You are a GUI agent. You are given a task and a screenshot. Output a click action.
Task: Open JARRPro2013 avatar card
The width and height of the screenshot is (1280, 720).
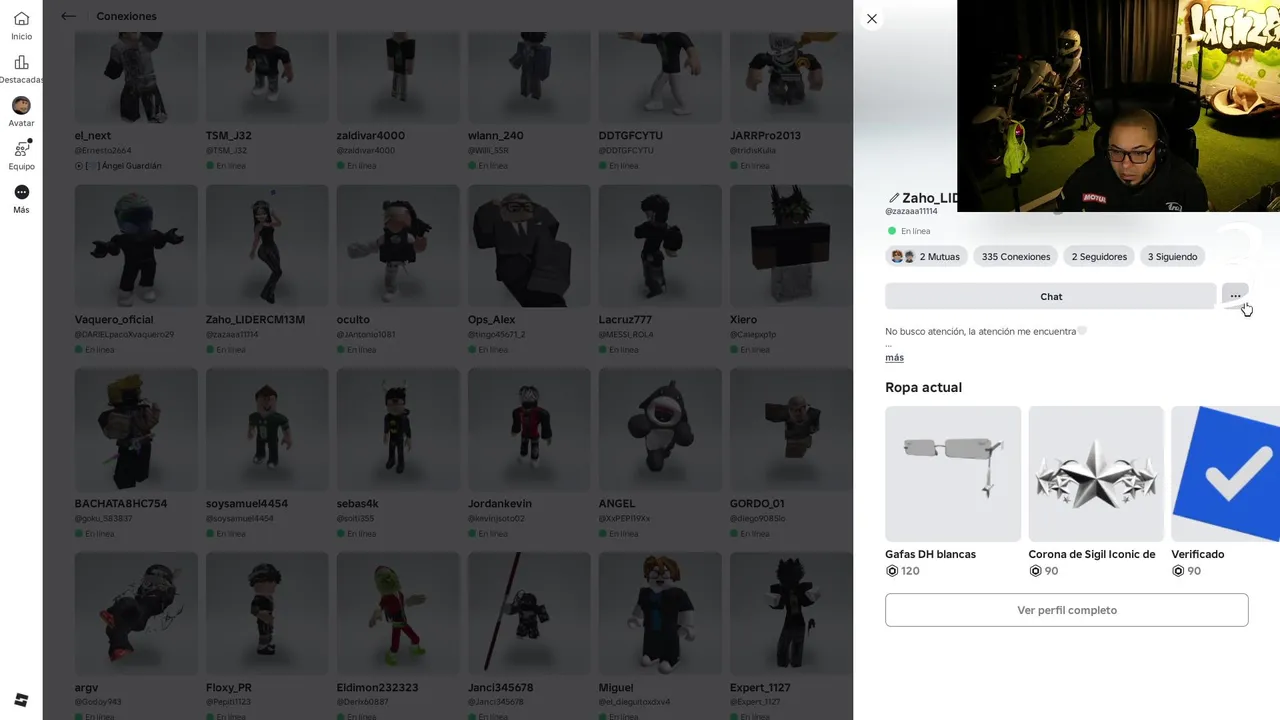[x=791, y=77]
